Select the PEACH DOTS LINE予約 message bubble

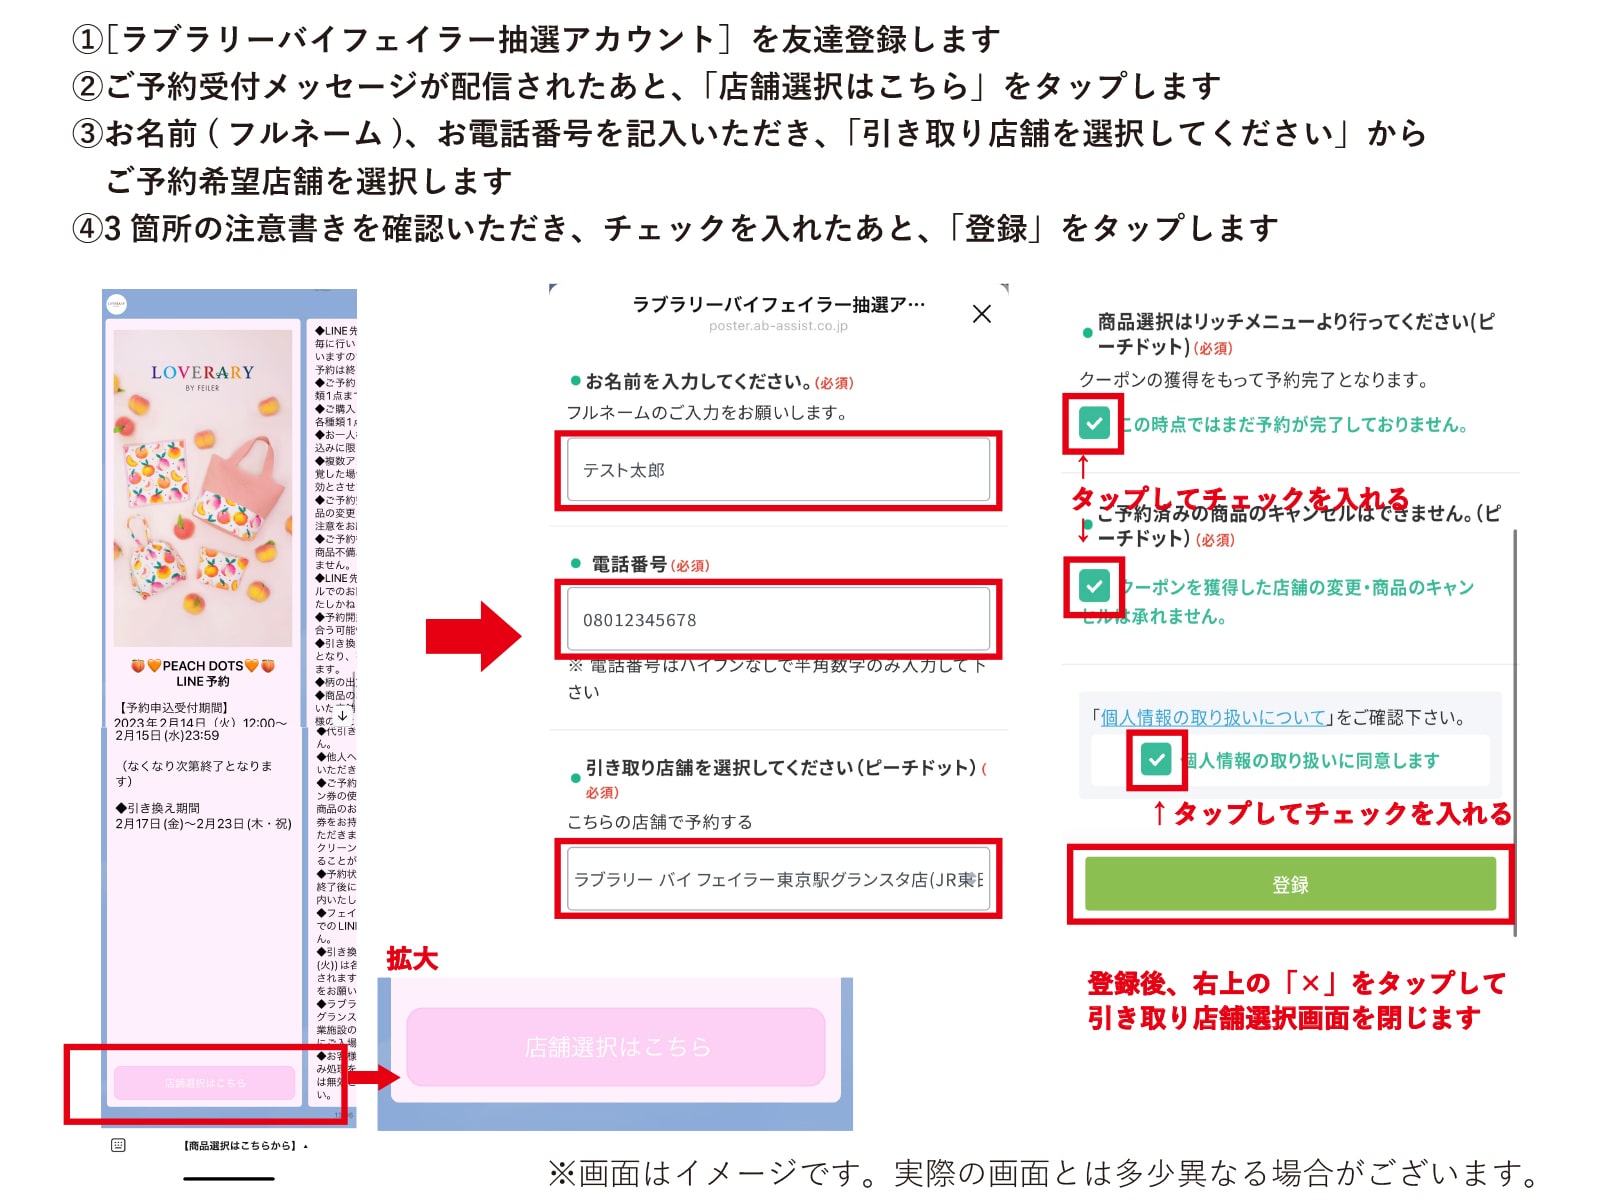[204, 674]
